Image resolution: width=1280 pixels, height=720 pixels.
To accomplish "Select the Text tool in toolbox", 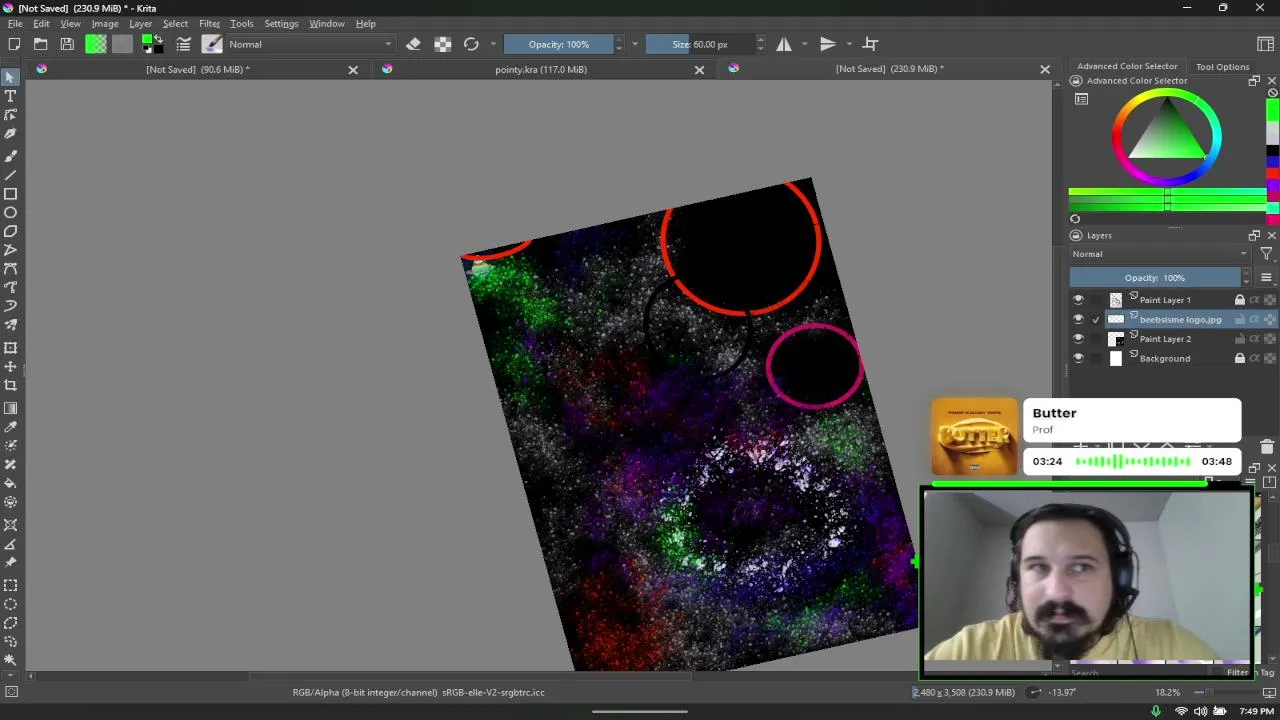I will [10, 96].
